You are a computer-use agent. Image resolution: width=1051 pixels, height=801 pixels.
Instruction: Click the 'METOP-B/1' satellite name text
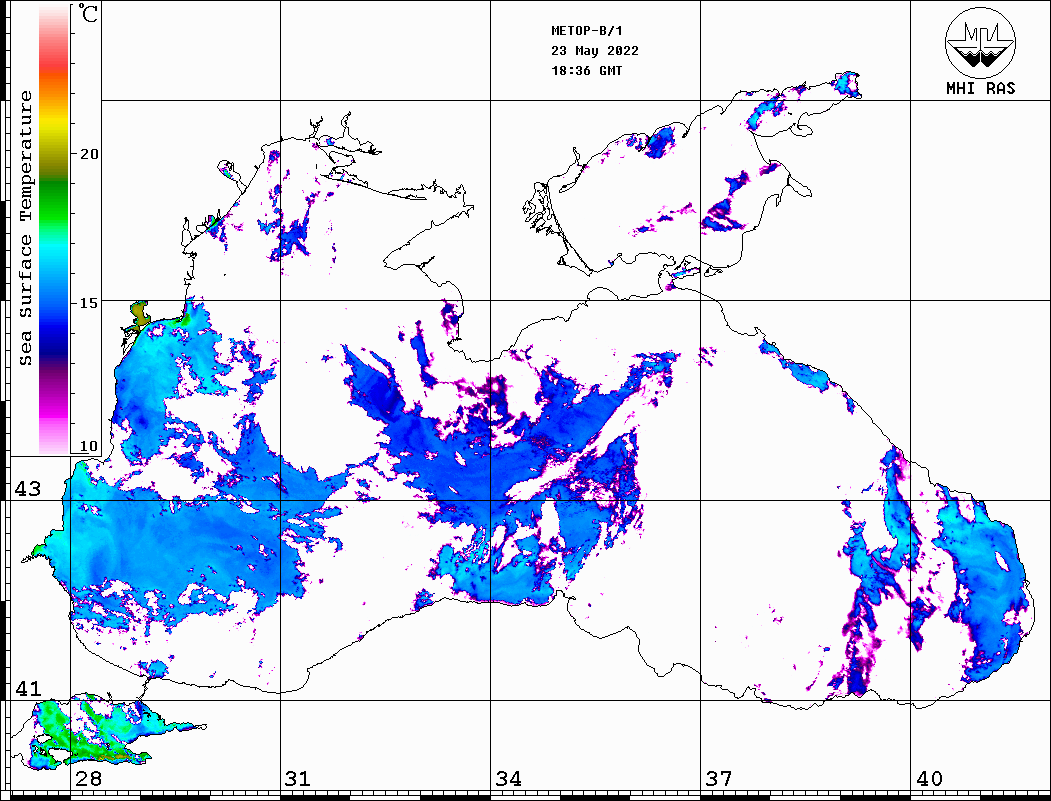tap(587, 31)
